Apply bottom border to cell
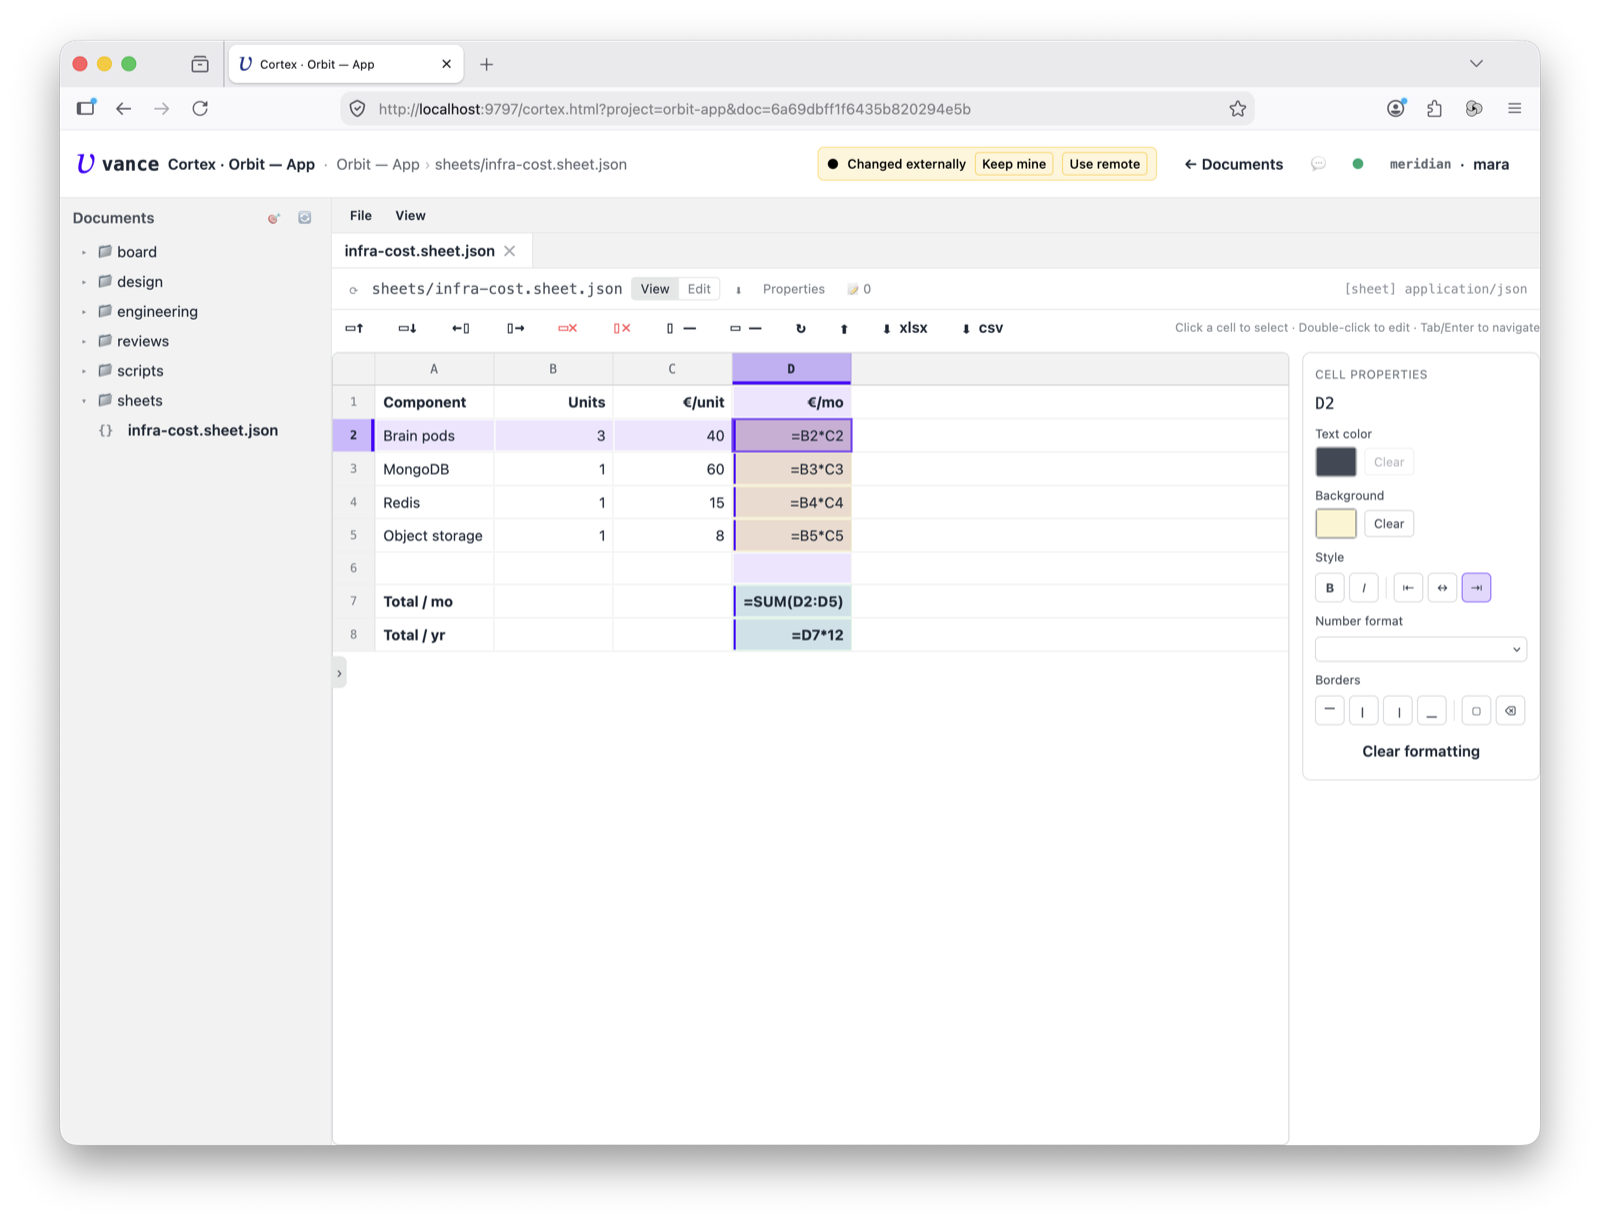This screenshot has width=1600, height=1224. pos(1432,711)
